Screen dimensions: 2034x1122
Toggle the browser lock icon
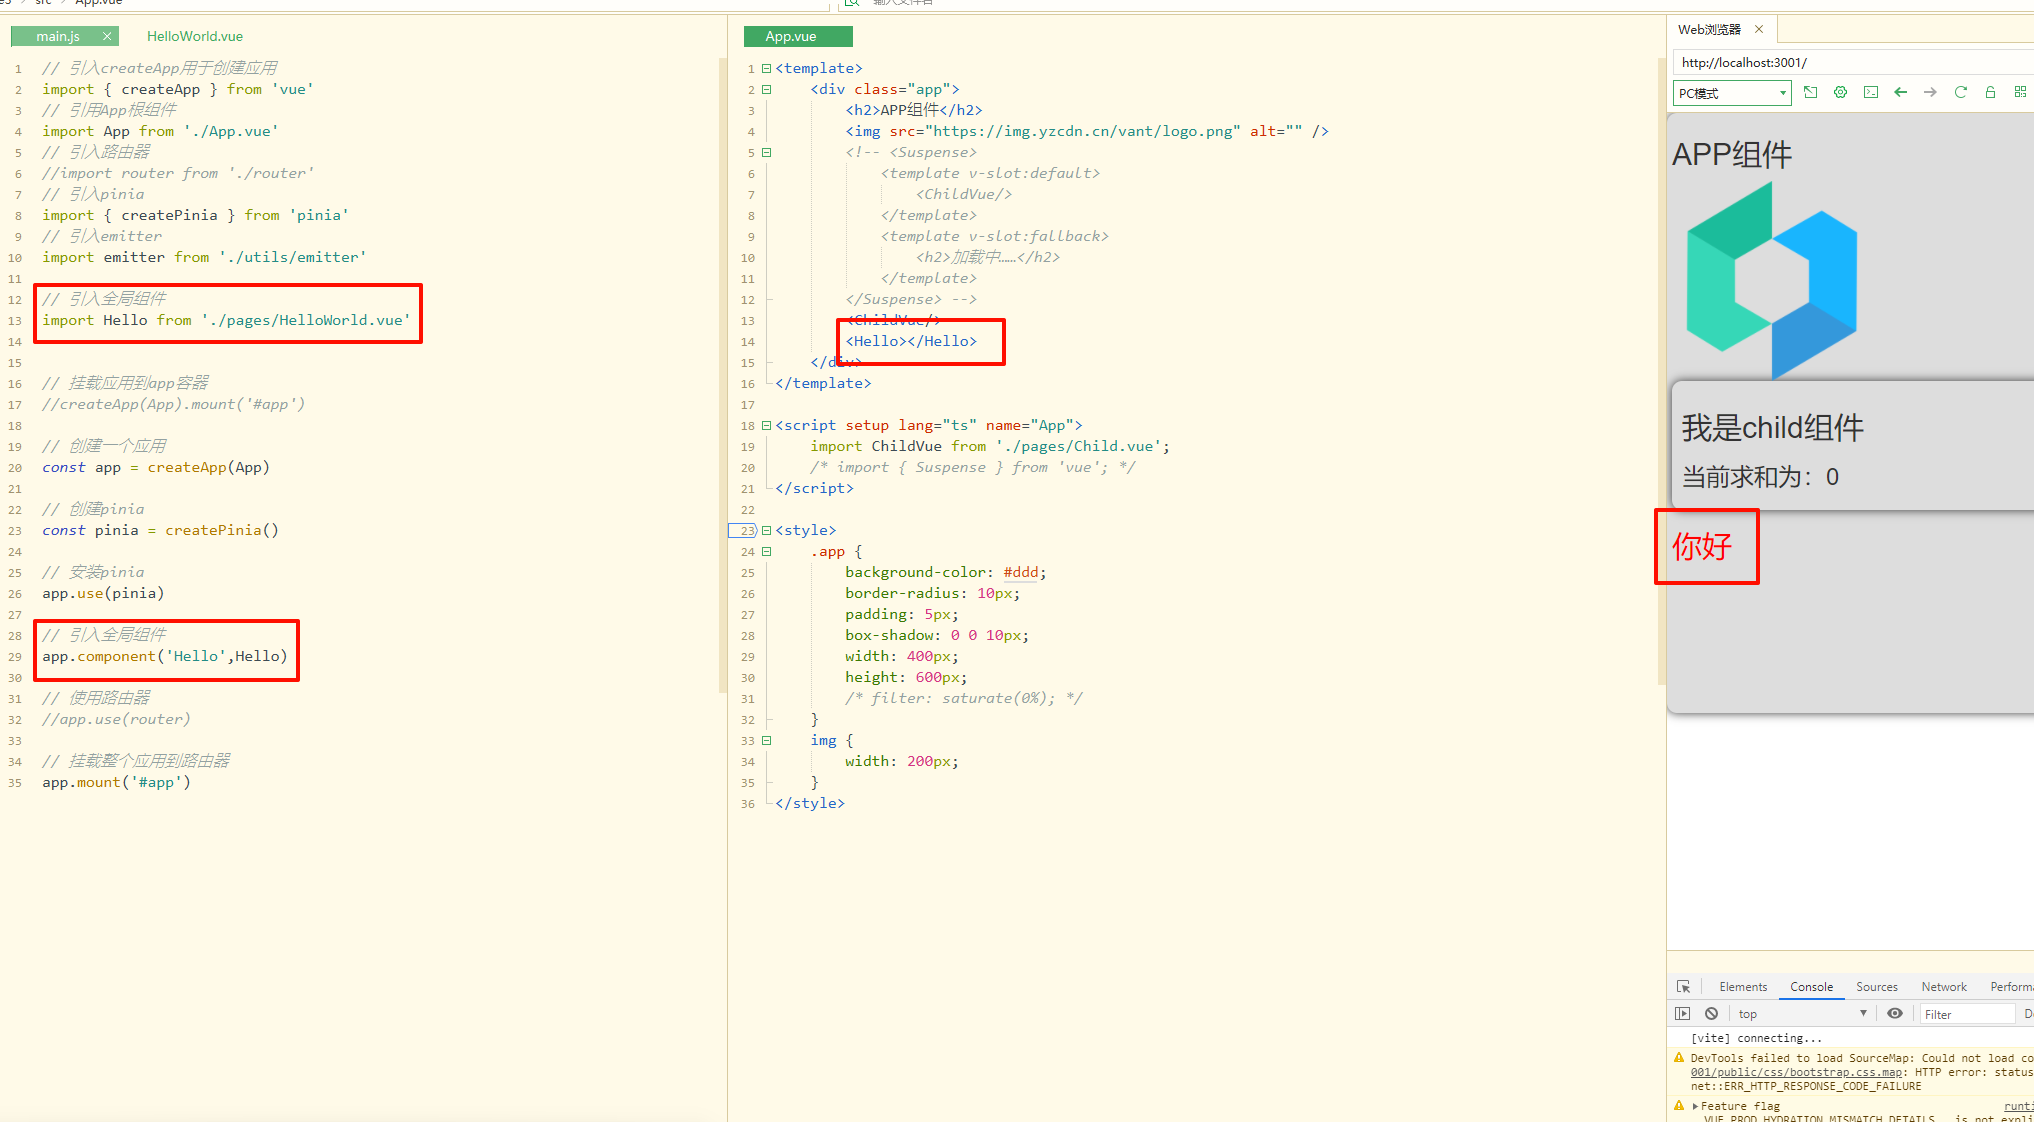(1990, 92)
